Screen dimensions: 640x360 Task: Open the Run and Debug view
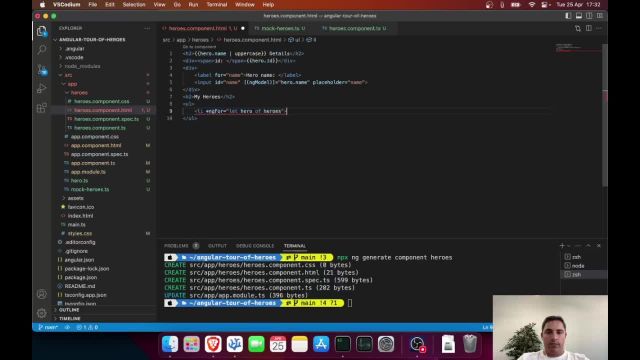click(41, 88)
